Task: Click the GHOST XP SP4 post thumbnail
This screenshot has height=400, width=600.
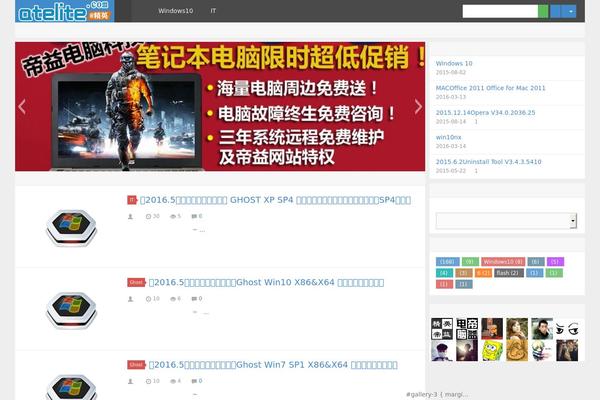Action: coord(71,227)
